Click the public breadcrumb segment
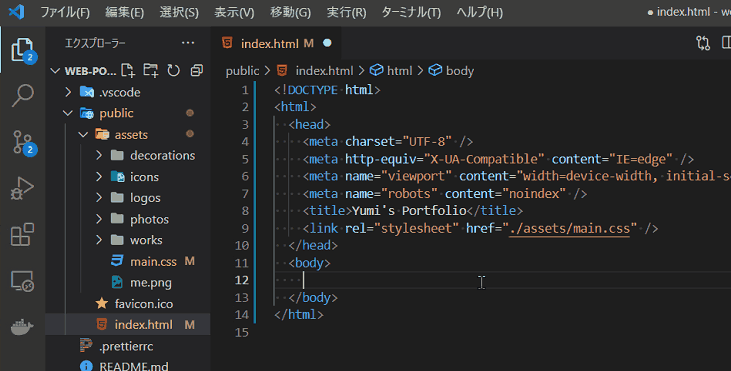 pos(242,71)
